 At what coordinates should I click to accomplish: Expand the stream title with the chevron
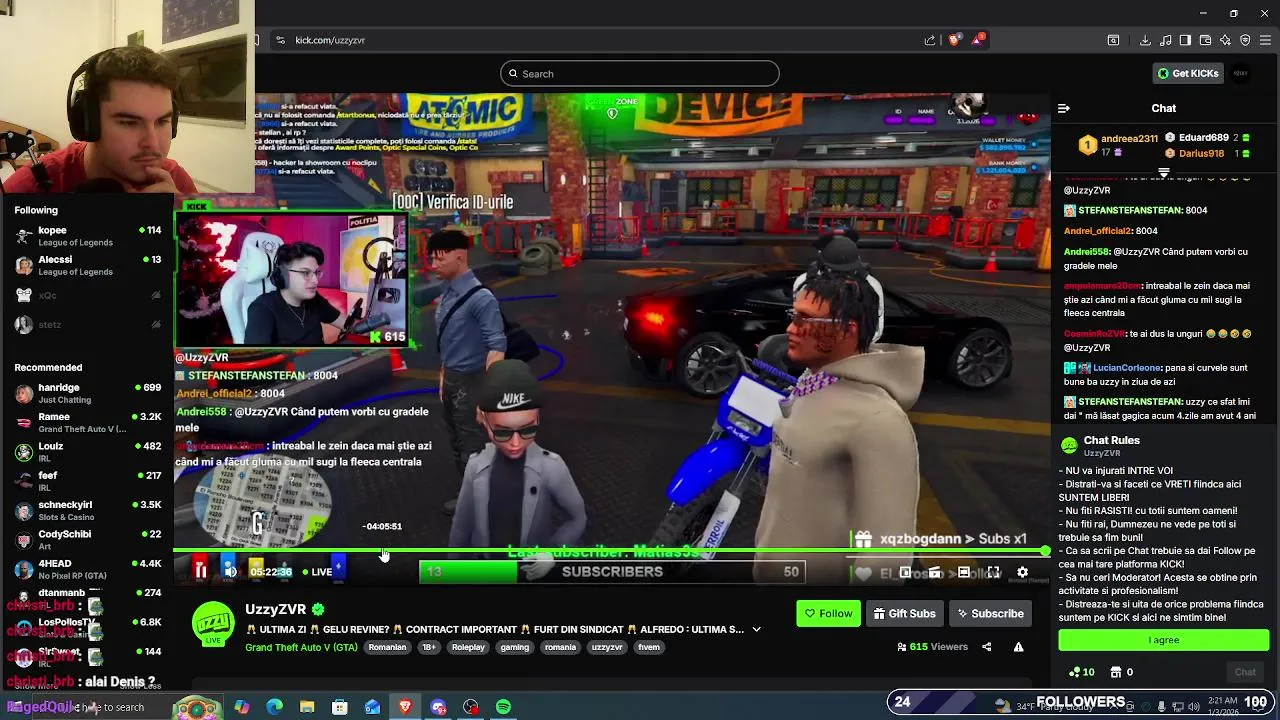756,629
